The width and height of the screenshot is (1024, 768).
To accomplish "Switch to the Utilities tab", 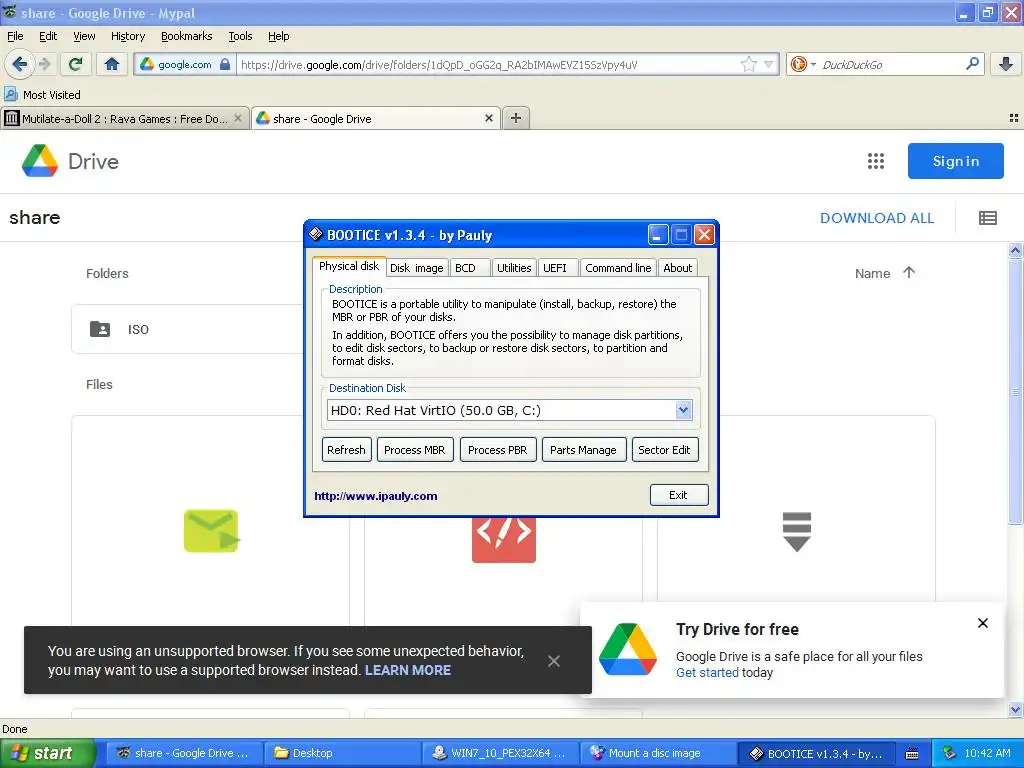I will (514, 268).
